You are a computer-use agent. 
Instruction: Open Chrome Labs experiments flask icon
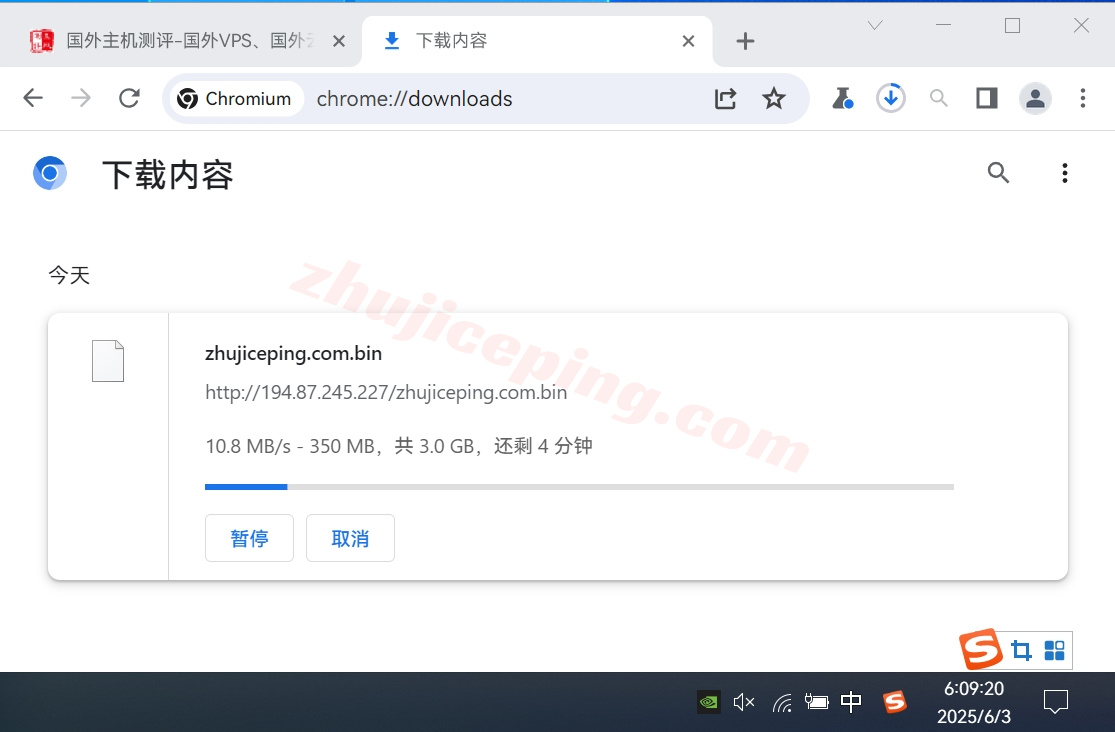coord(843,99)
